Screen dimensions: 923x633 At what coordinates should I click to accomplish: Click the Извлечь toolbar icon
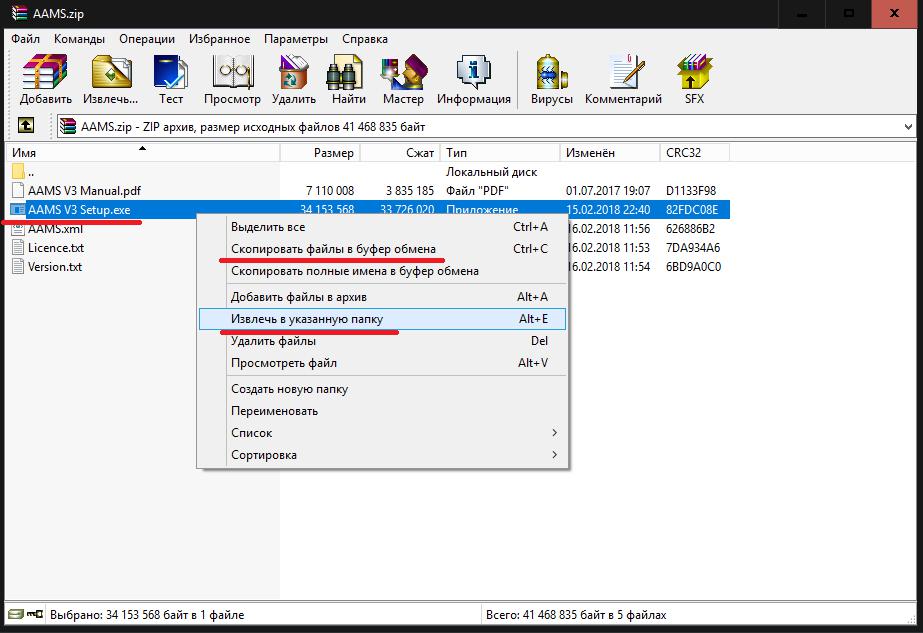pyautogui.click(x=111, y=72)
